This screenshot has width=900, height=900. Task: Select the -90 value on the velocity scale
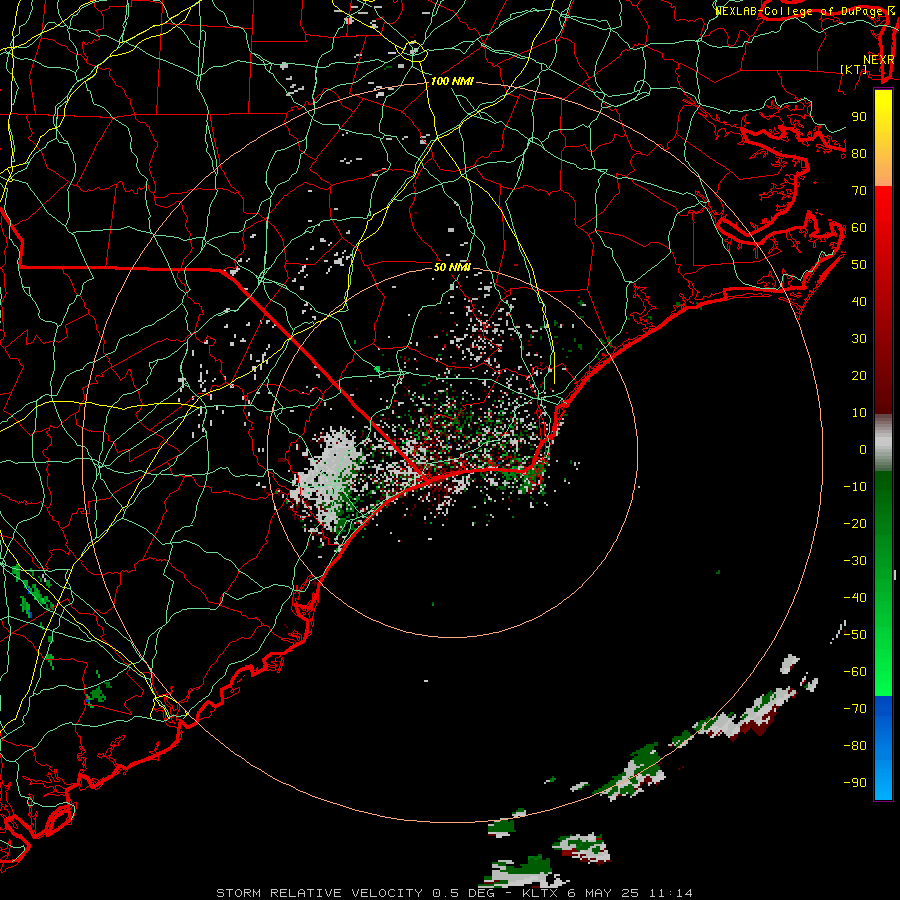pos(855,783)
